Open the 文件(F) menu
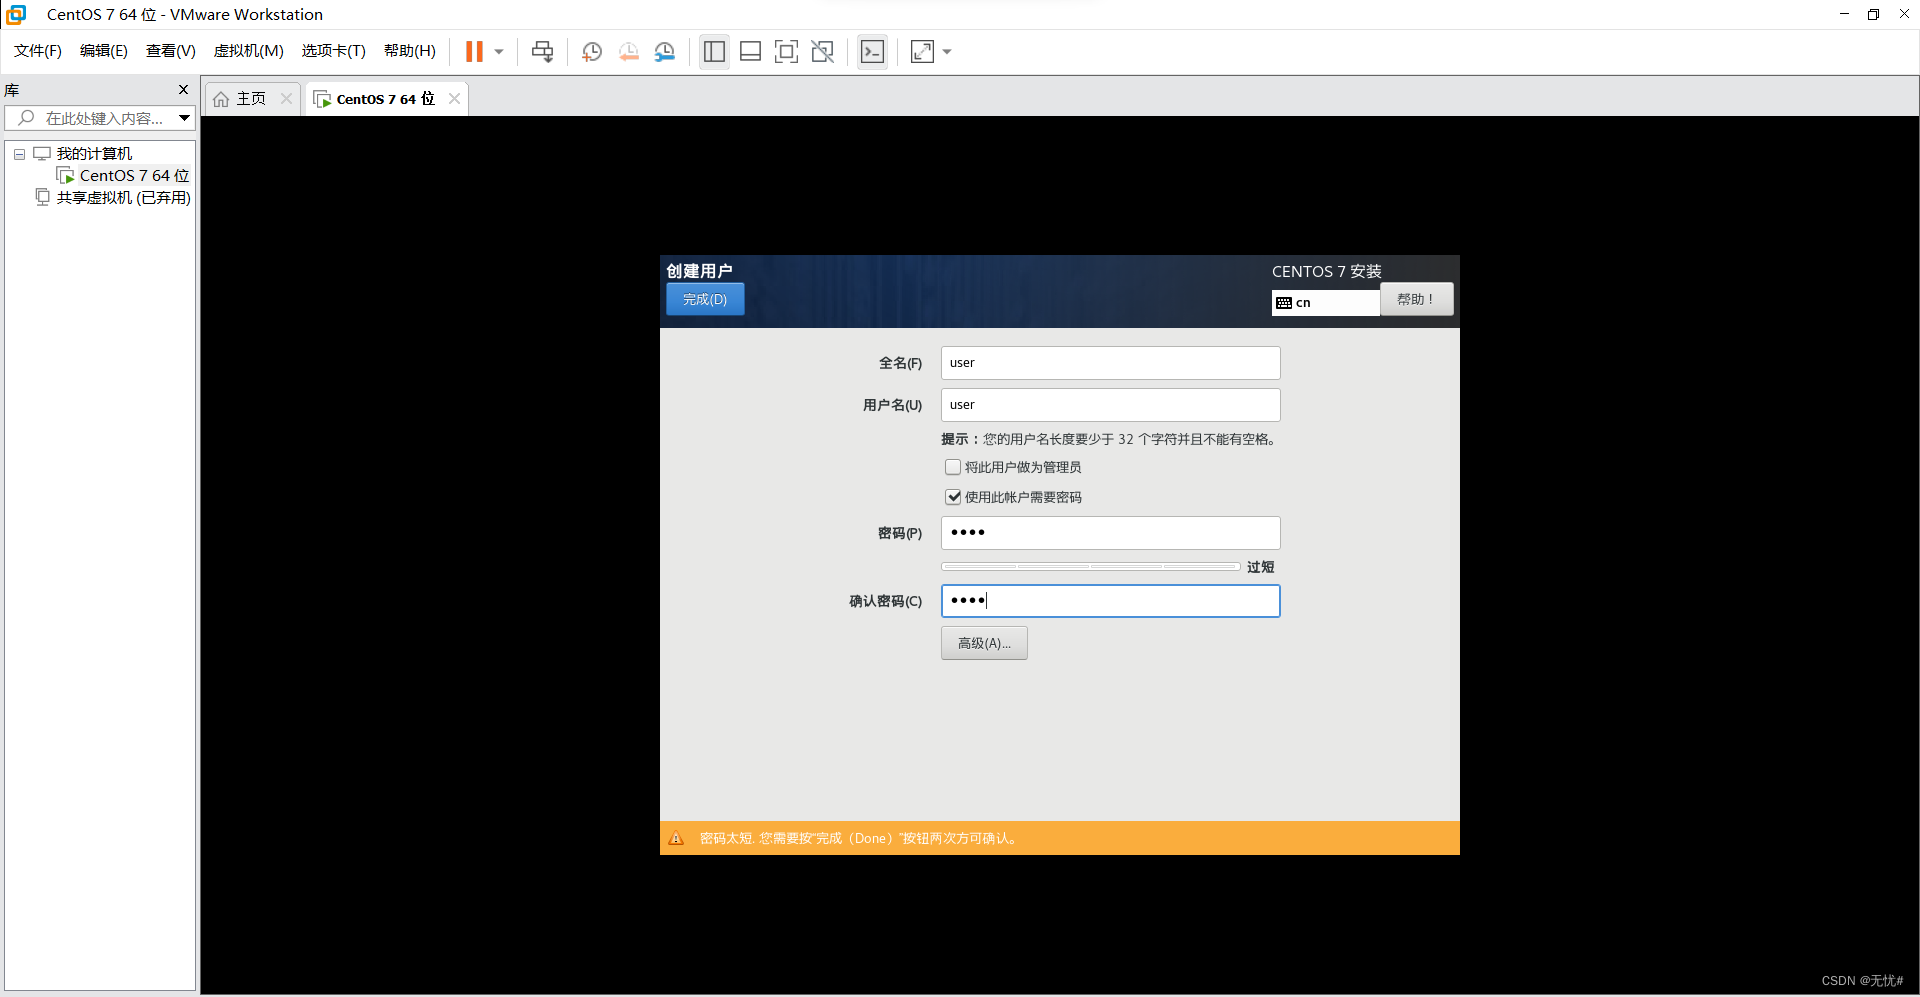The height and width of the screenshot is (997, 1920). point(38,51)
